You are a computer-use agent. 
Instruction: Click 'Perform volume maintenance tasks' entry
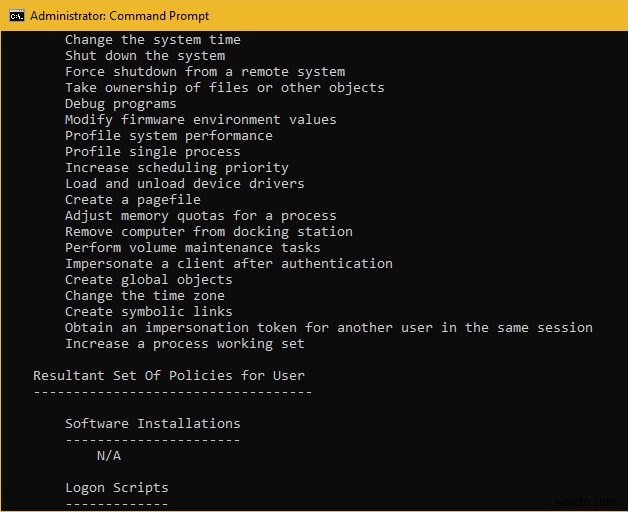(x=192, y=248)
